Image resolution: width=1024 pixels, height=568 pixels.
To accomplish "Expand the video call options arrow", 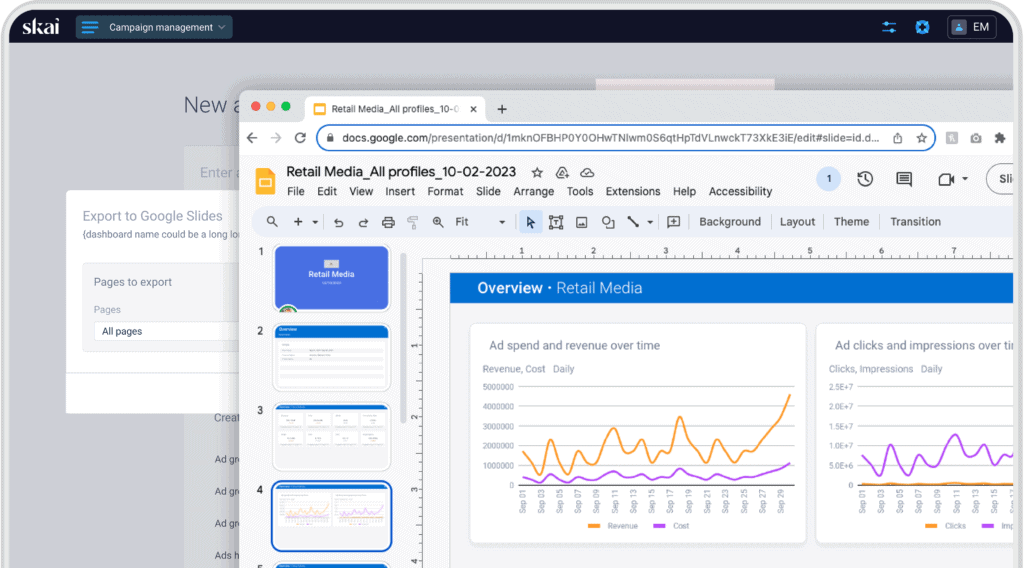I will pos(965,179).
